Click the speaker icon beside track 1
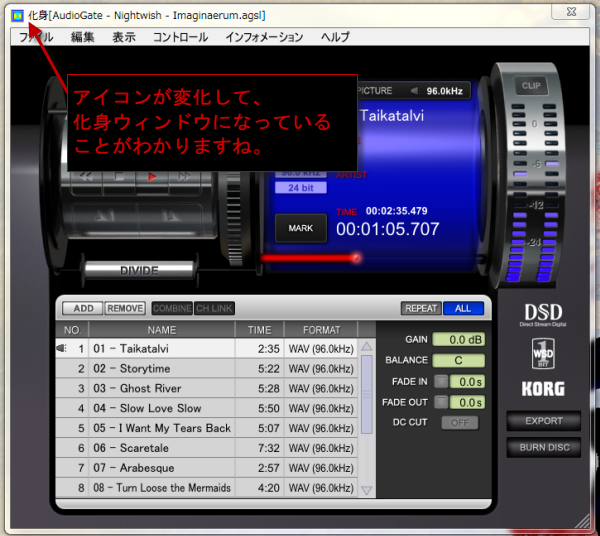Screen dimensions: 600x536 click(x=62, y=349)
